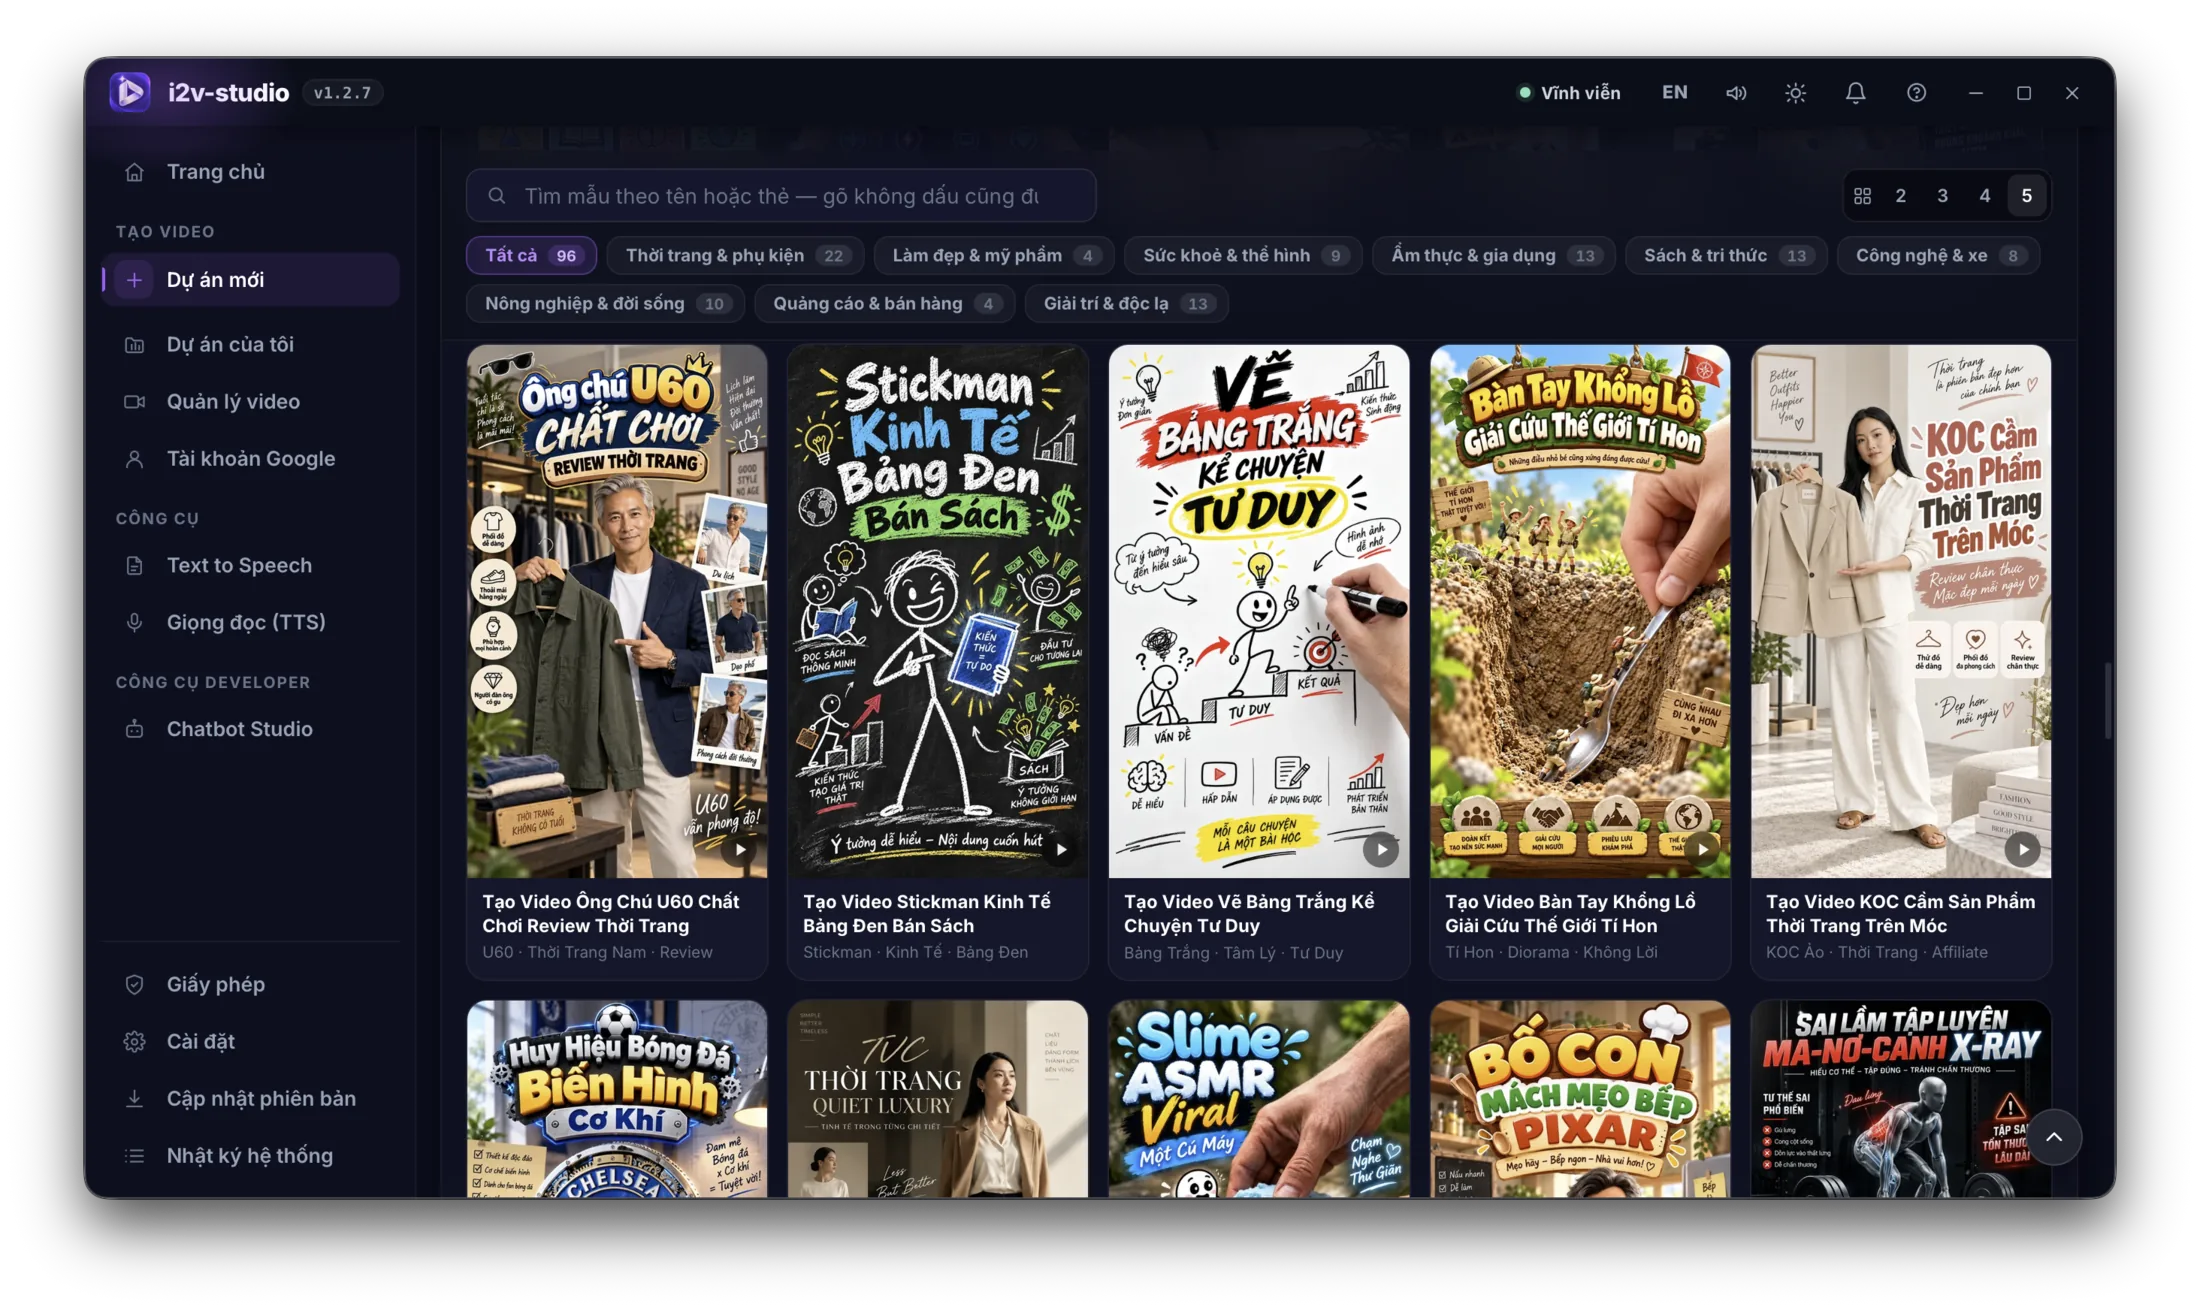The height and width of the screenshot is (1310, 2200).
Task: Open the notifications bell
Action: [x=1855, y=93]
